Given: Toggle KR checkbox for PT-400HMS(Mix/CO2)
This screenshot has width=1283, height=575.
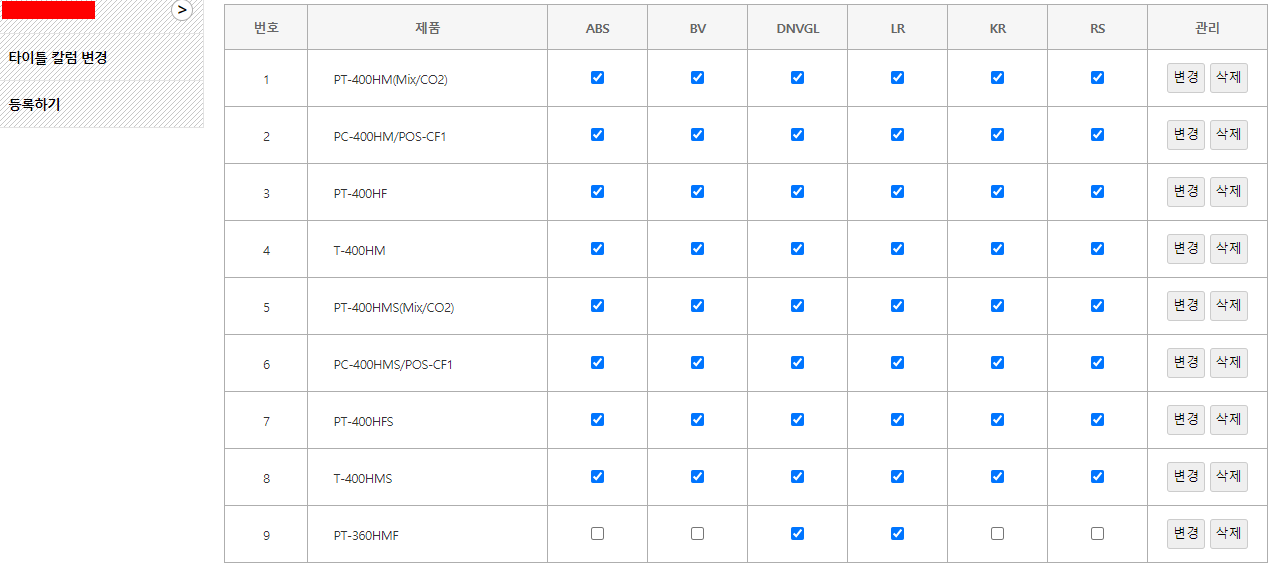Looking at the screenshot, I should coord(997,305).
